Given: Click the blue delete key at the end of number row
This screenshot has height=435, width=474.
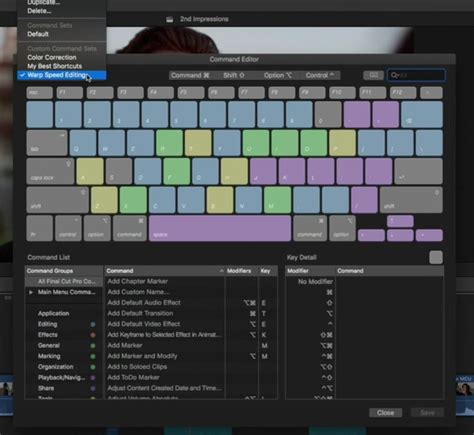Looking at the screenshot, I should [422, 114].
